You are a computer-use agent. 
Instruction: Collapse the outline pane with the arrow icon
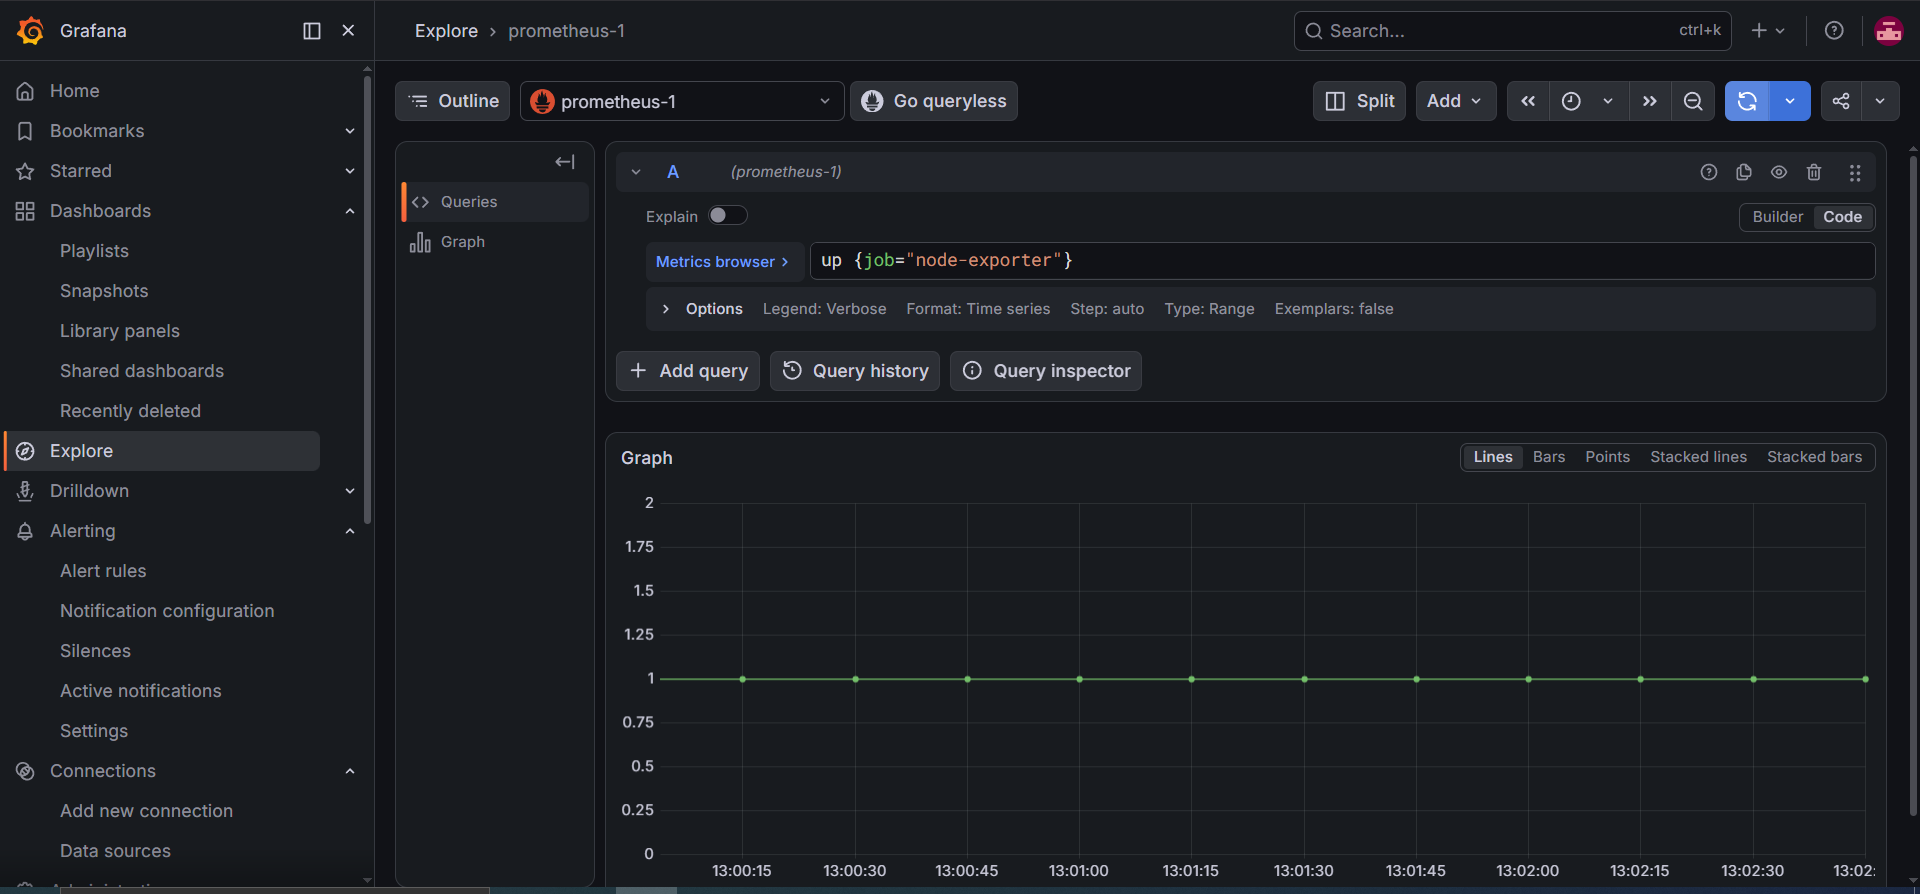point(565,162)
